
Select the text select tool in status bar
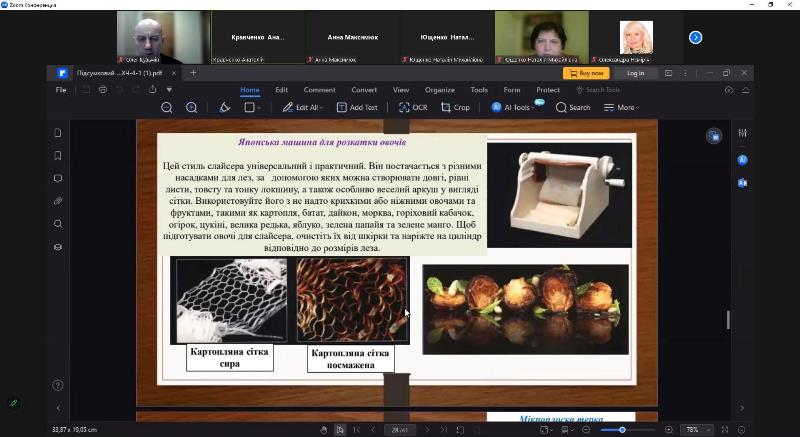pyautogui.click(x=340, y=430)
